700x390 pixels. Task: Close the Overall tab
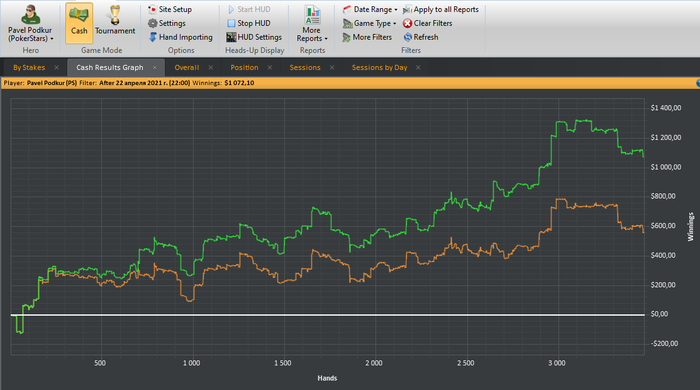tap(211, 67)
